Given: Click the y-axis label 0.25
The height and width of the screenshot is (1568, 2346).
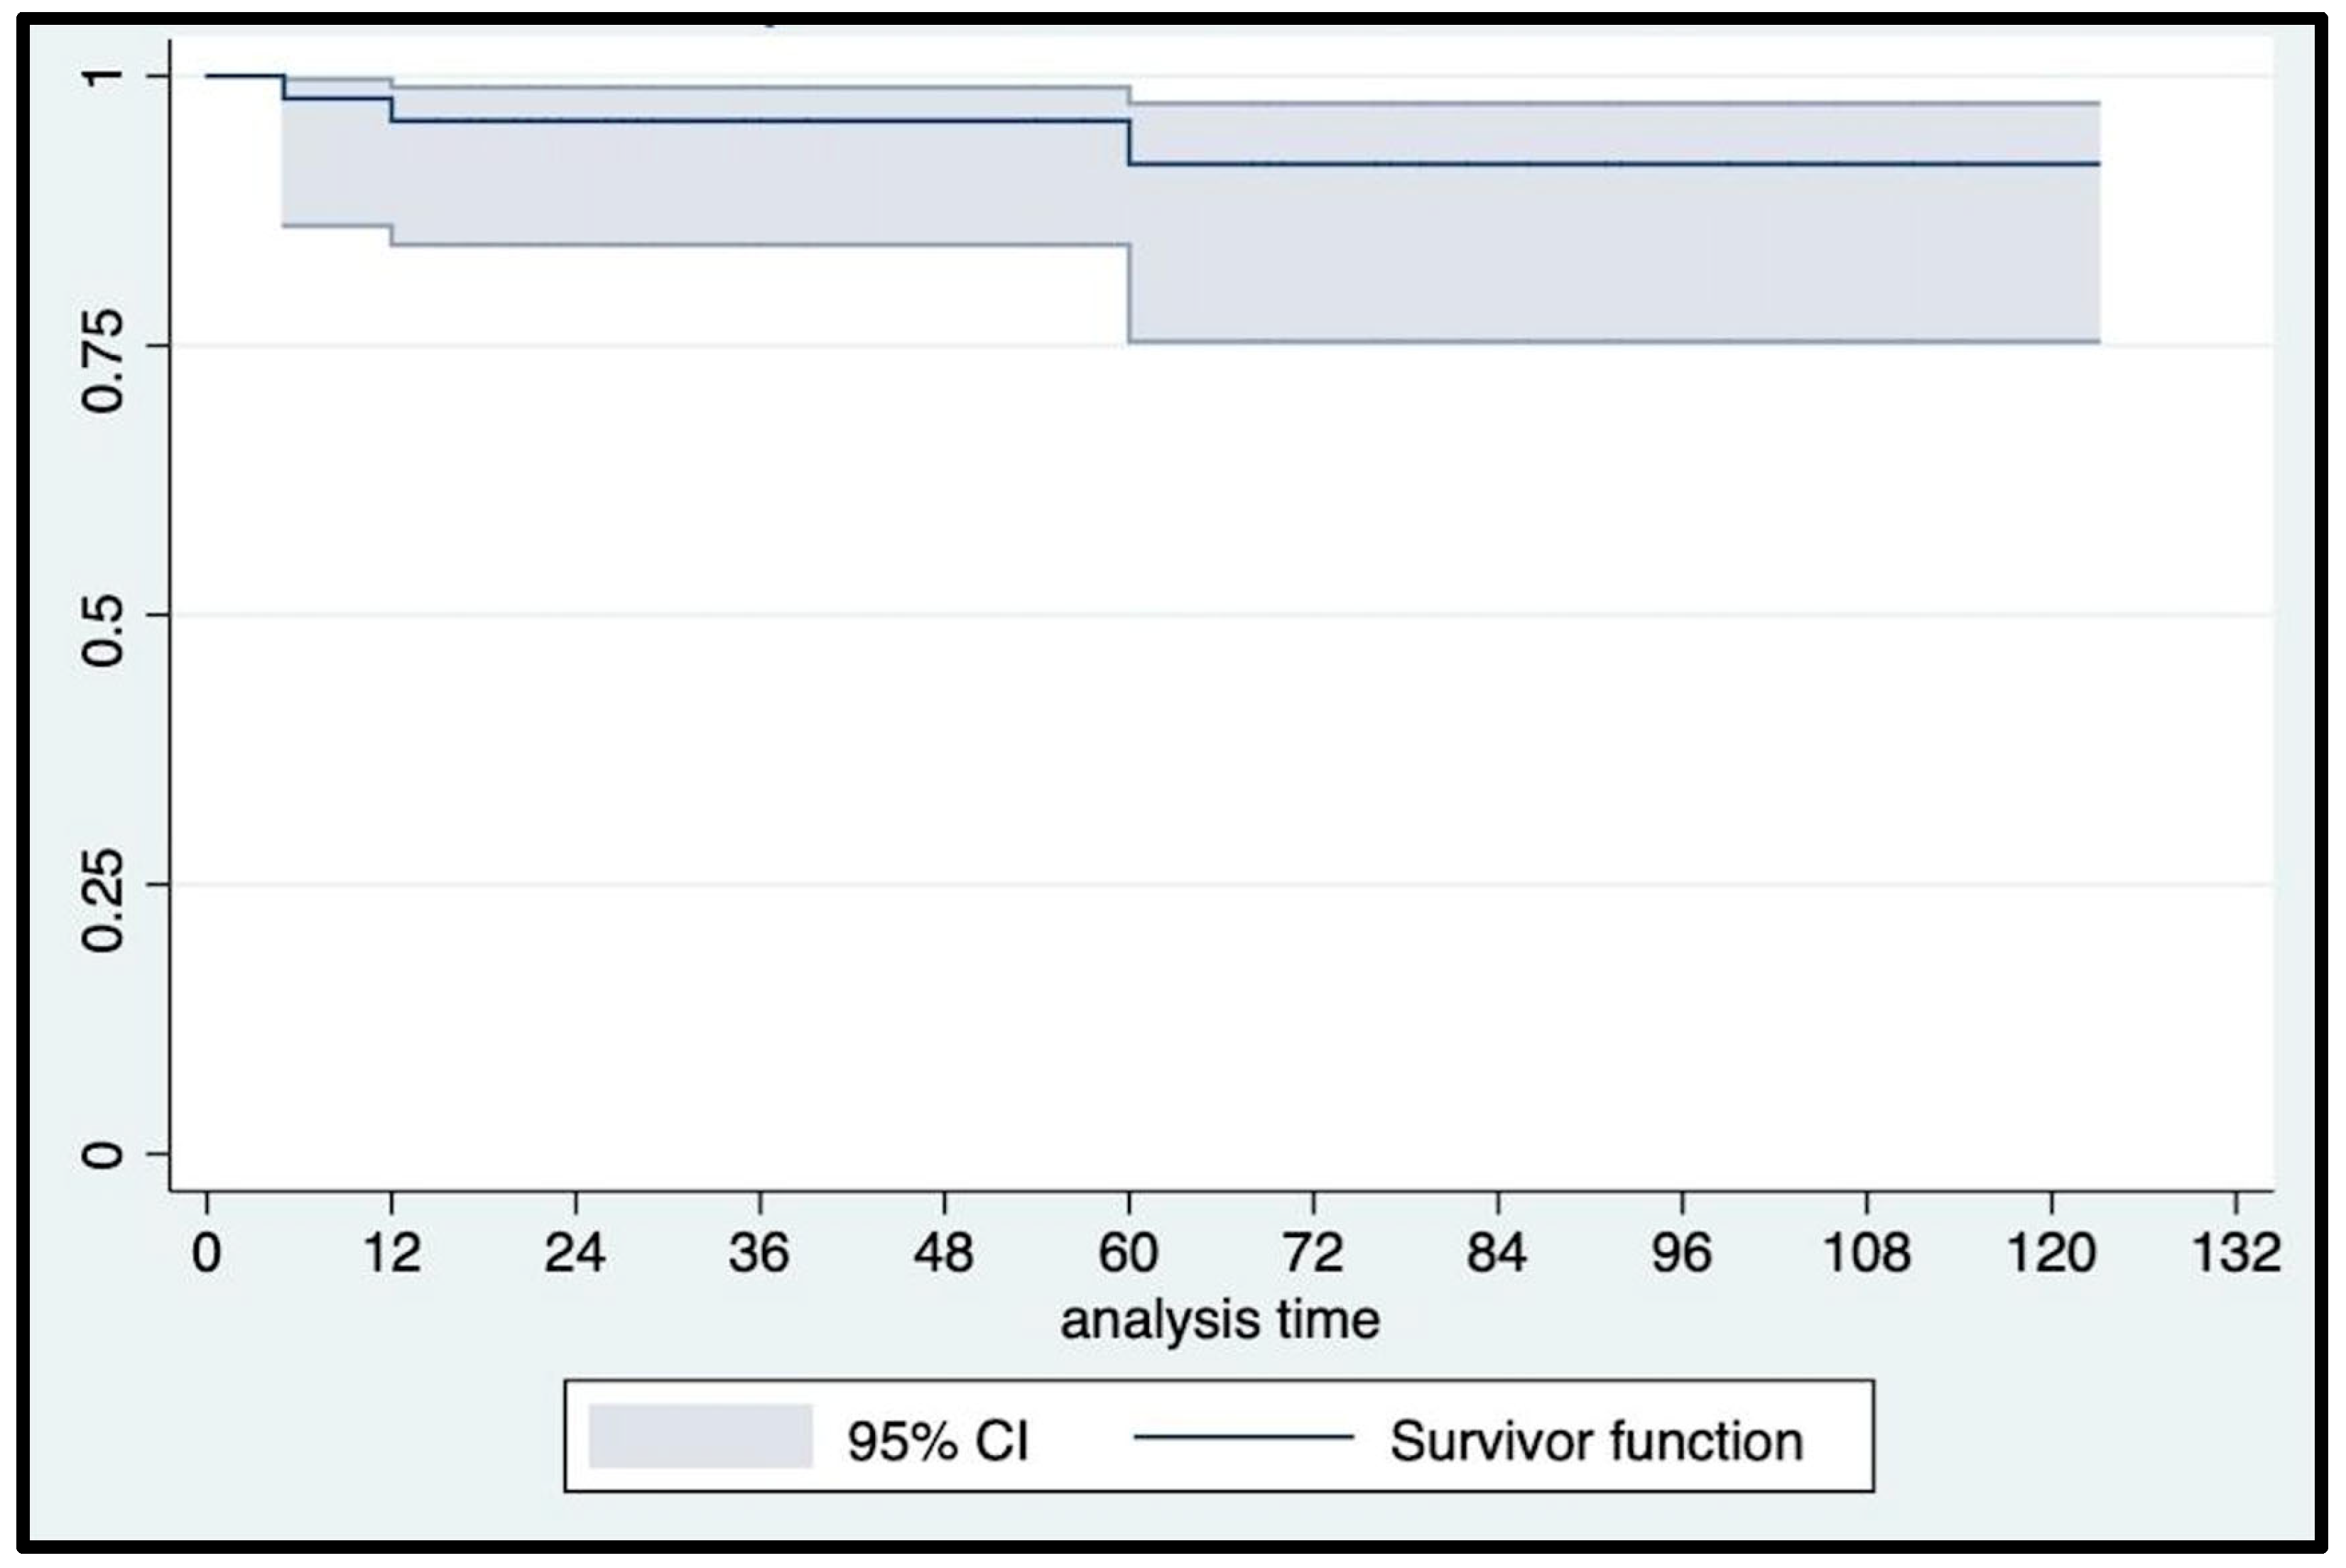Looking at the screenshot, I should click(103, 885).
